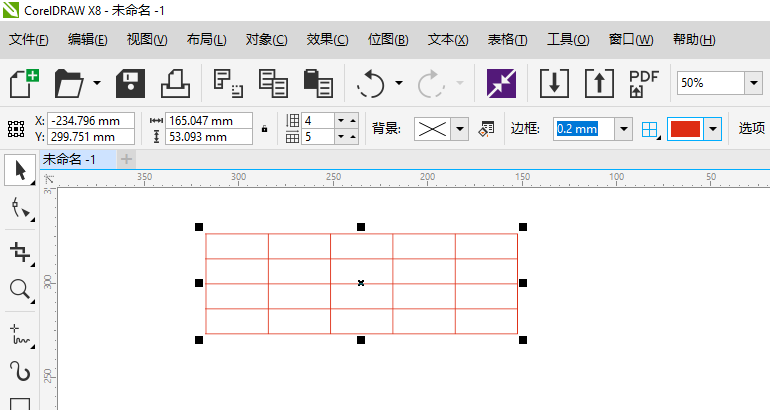Activate the Zoom magnifier tool
The width and height of the screenshot is (770, 410).
(x=19, y=290)
